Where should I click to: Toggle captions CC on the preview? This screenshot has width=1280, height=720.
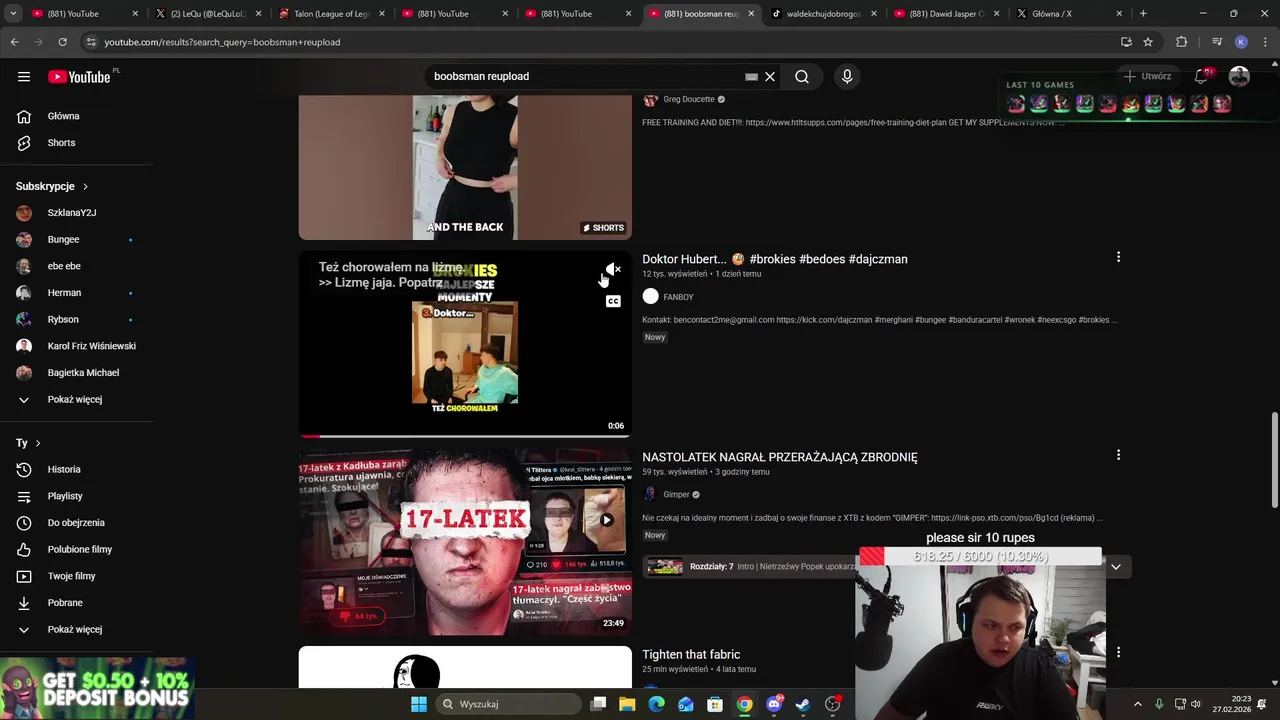(613, 301)
